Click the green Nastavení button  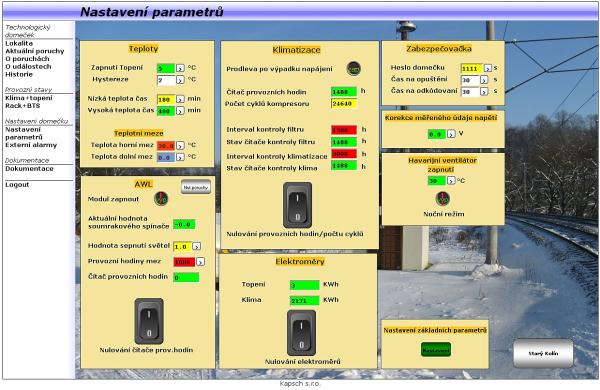click(436, 350)
